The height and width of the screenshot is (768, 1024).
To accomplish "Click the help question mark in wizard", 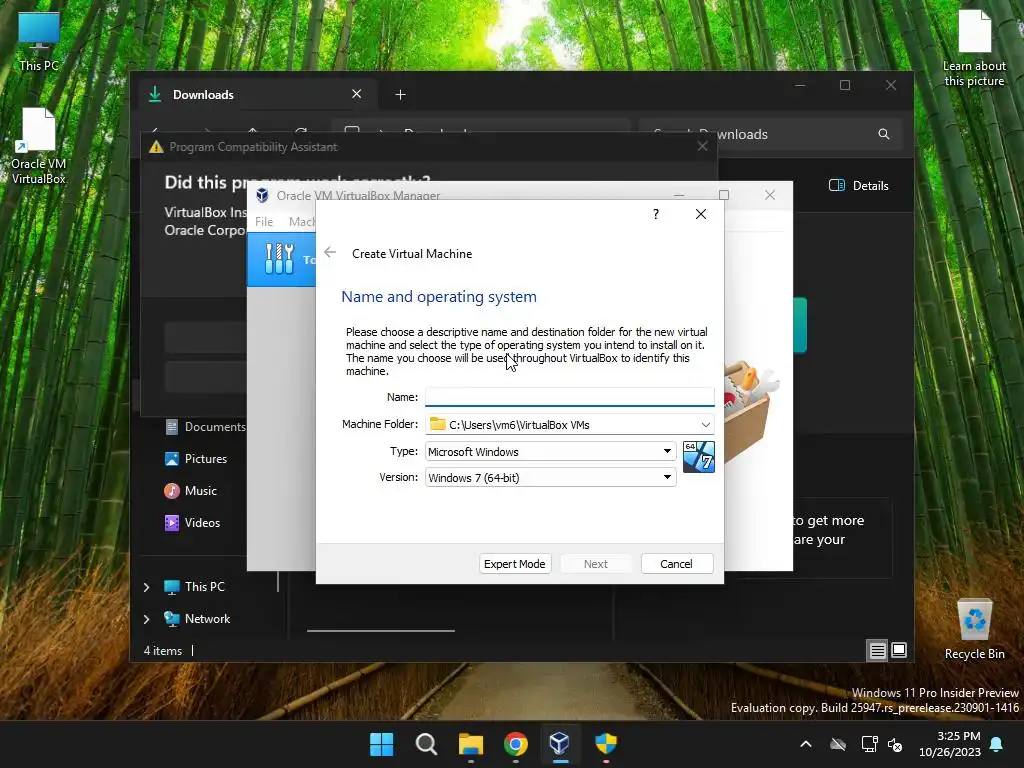I will [656, 214].
